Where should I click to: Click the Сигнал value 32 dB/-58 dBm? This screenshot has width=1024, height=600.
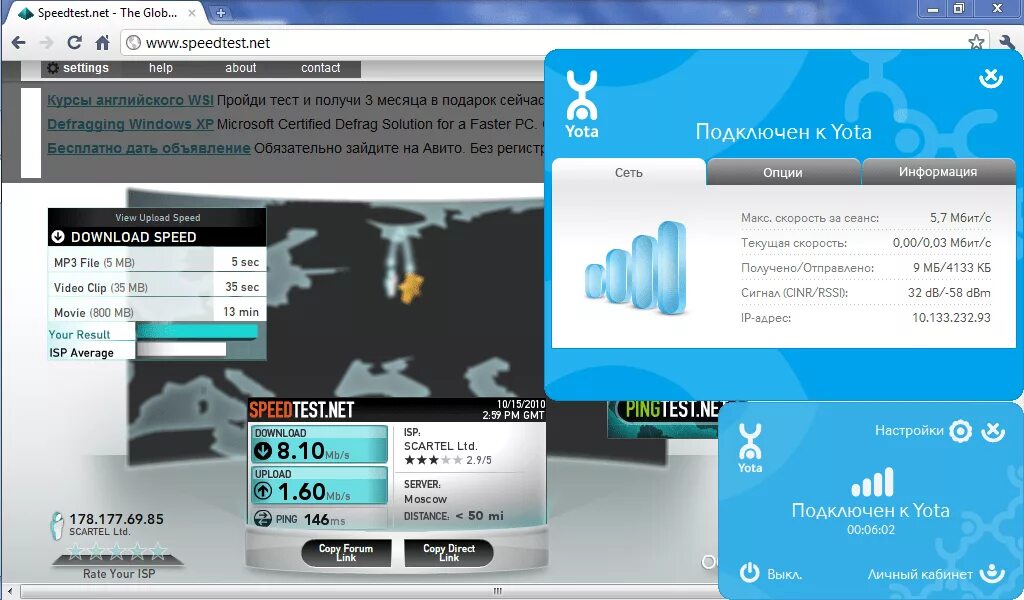(x=949, y=292)
